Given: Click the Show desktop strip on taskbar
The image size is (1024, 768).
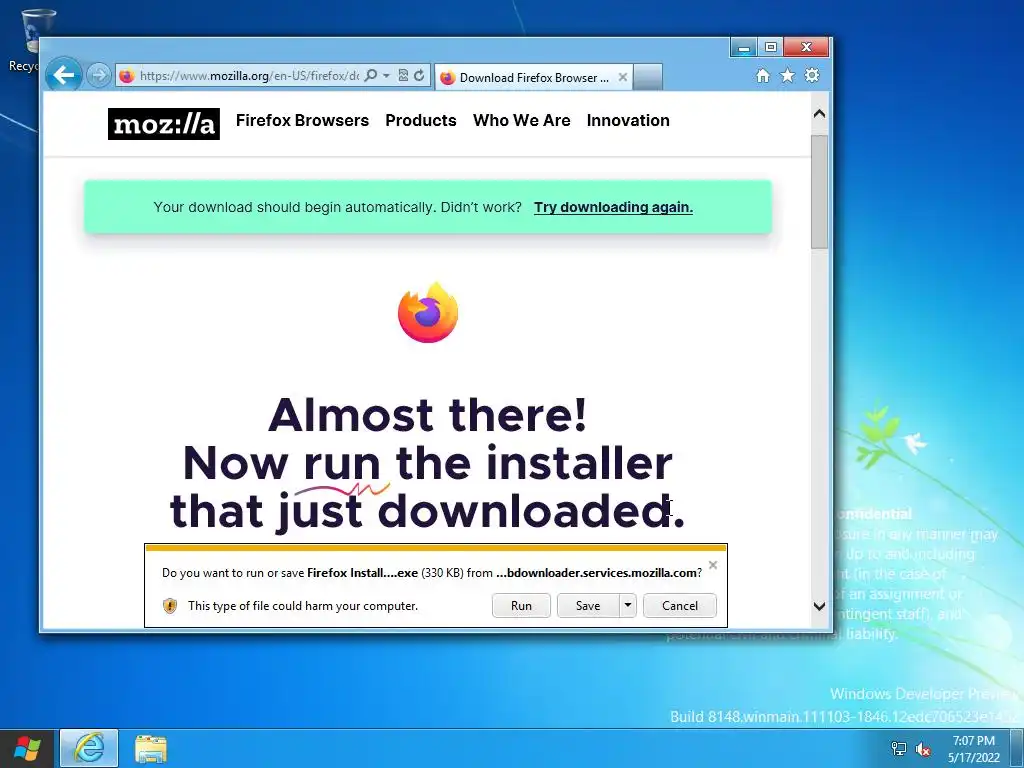Looking at the screenshot, I should [1019, 748].
